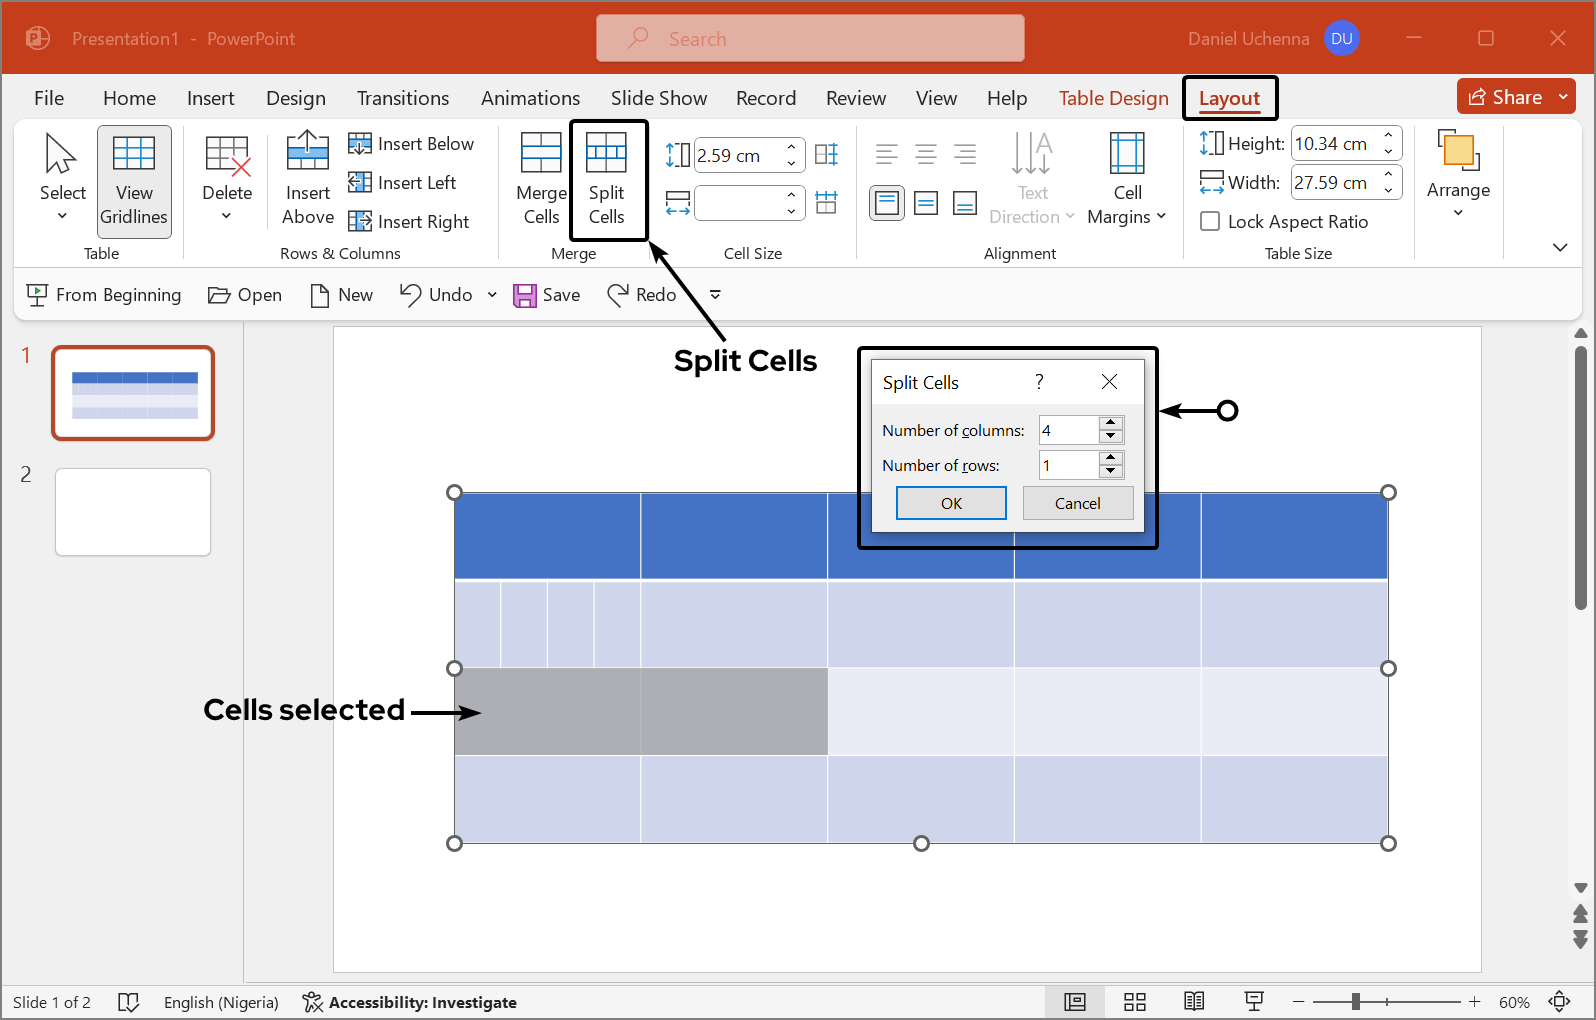Click OK in Split Cells dialog

tap(951, 503)
